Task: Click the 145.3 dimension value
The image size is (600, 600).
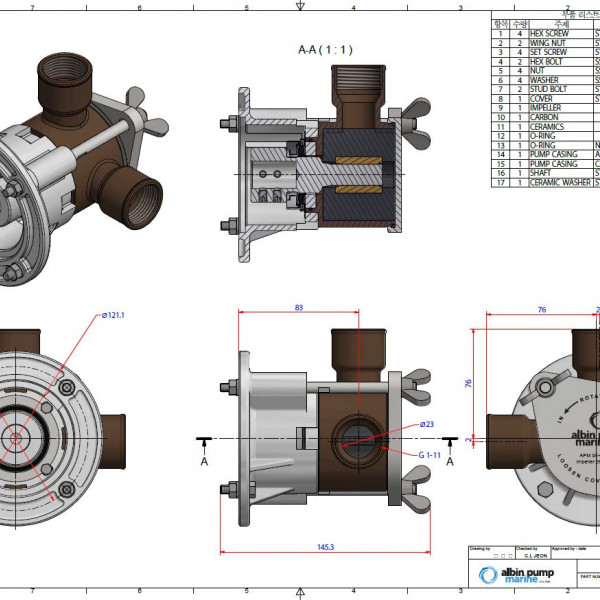Action: coord(325,547)
